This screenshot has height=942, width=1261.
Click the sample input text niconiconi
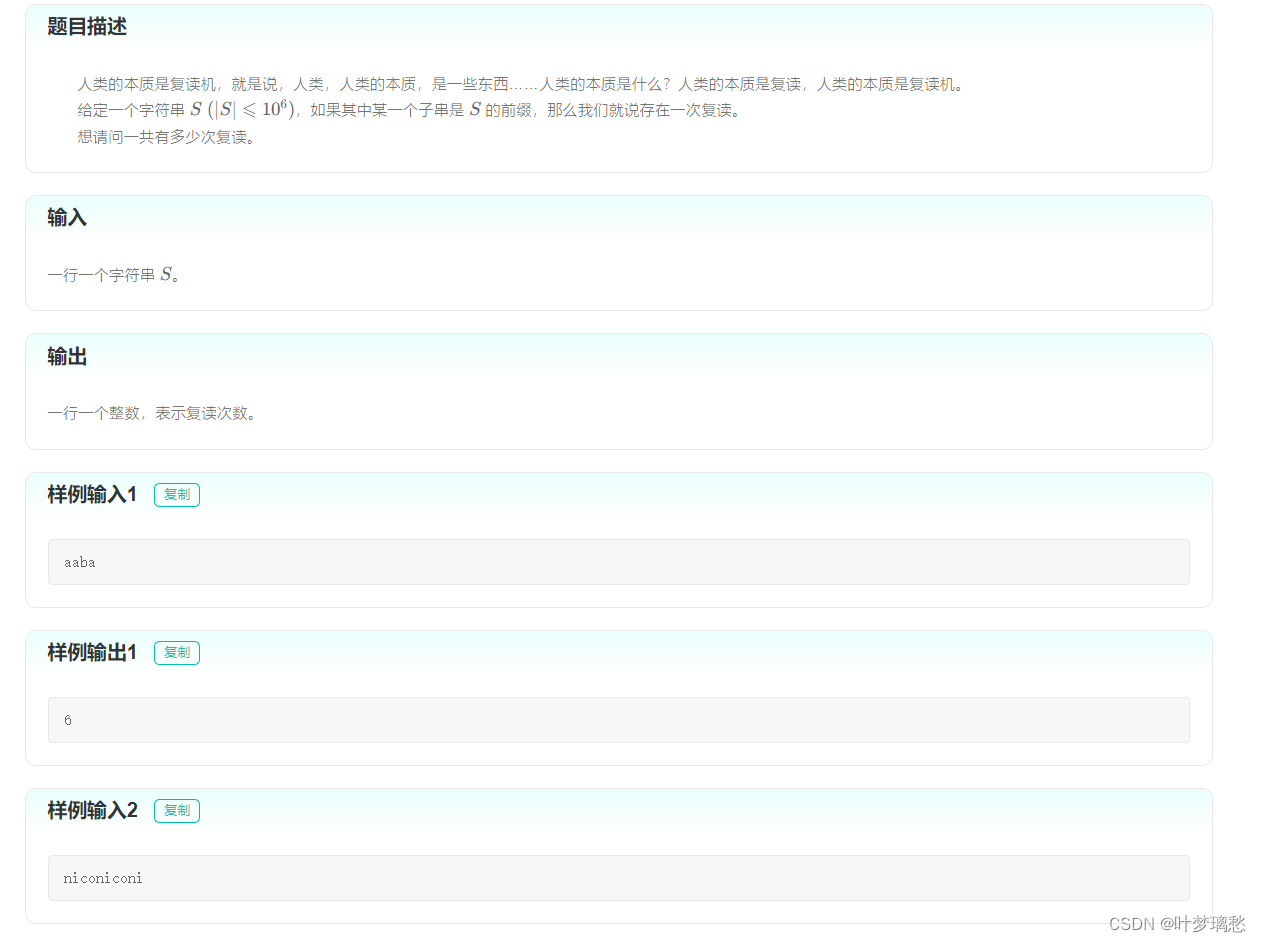click(x=103, y=878)
